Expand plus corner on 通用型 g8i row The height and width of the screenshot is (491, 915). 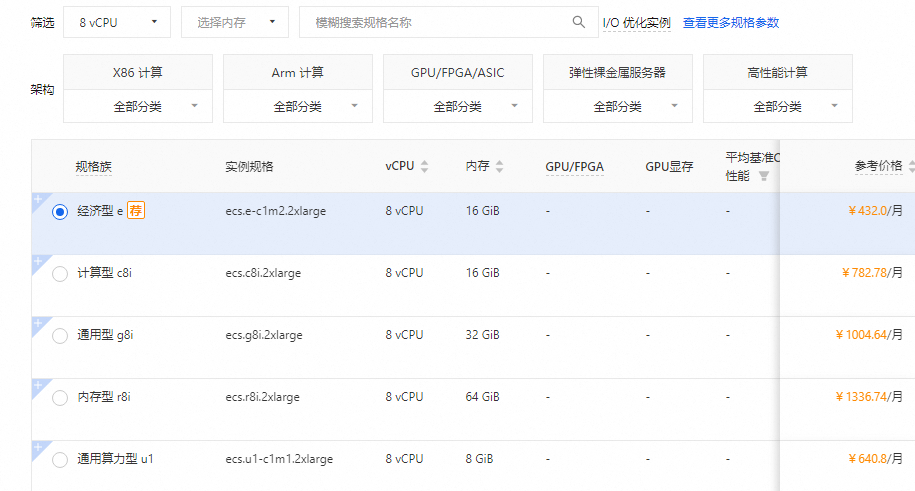click(x=38, y=323)
